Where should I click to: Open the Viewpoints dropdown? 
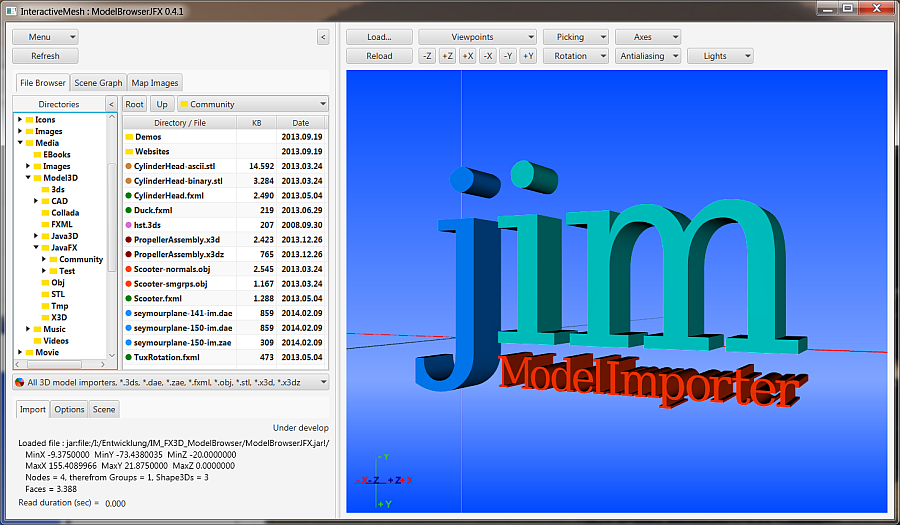[x=477, y=37]
